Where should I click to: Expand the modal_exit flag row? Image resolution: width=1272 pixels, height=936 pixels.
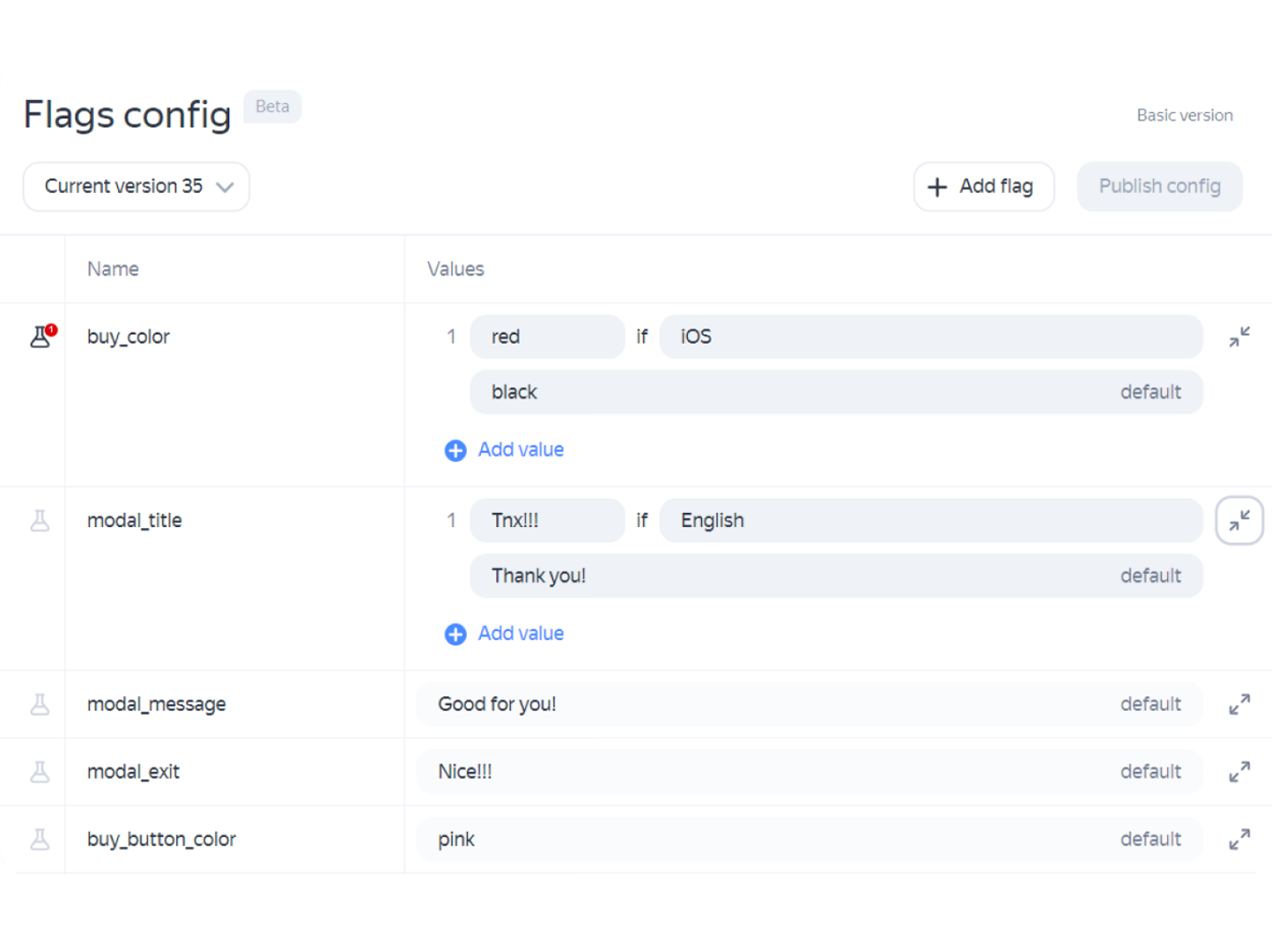pos(1239,772)
